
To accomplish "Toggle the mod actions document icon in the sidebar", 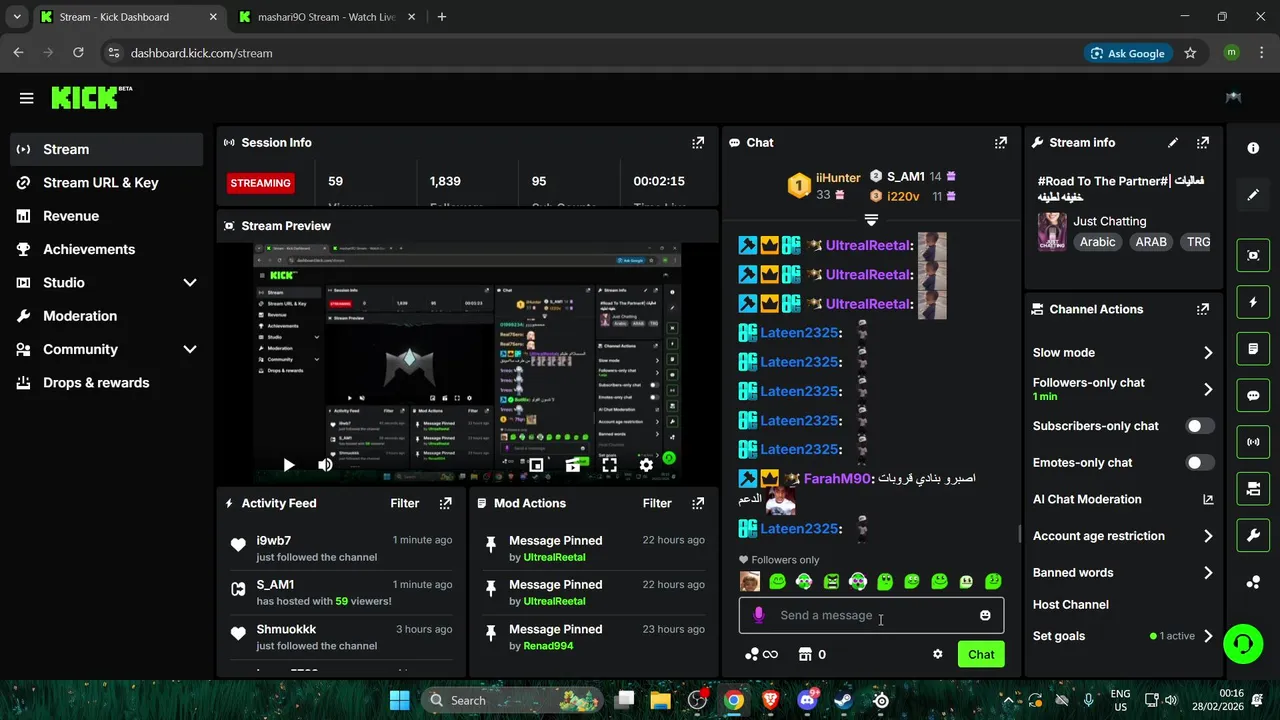I will [1253, 349].
